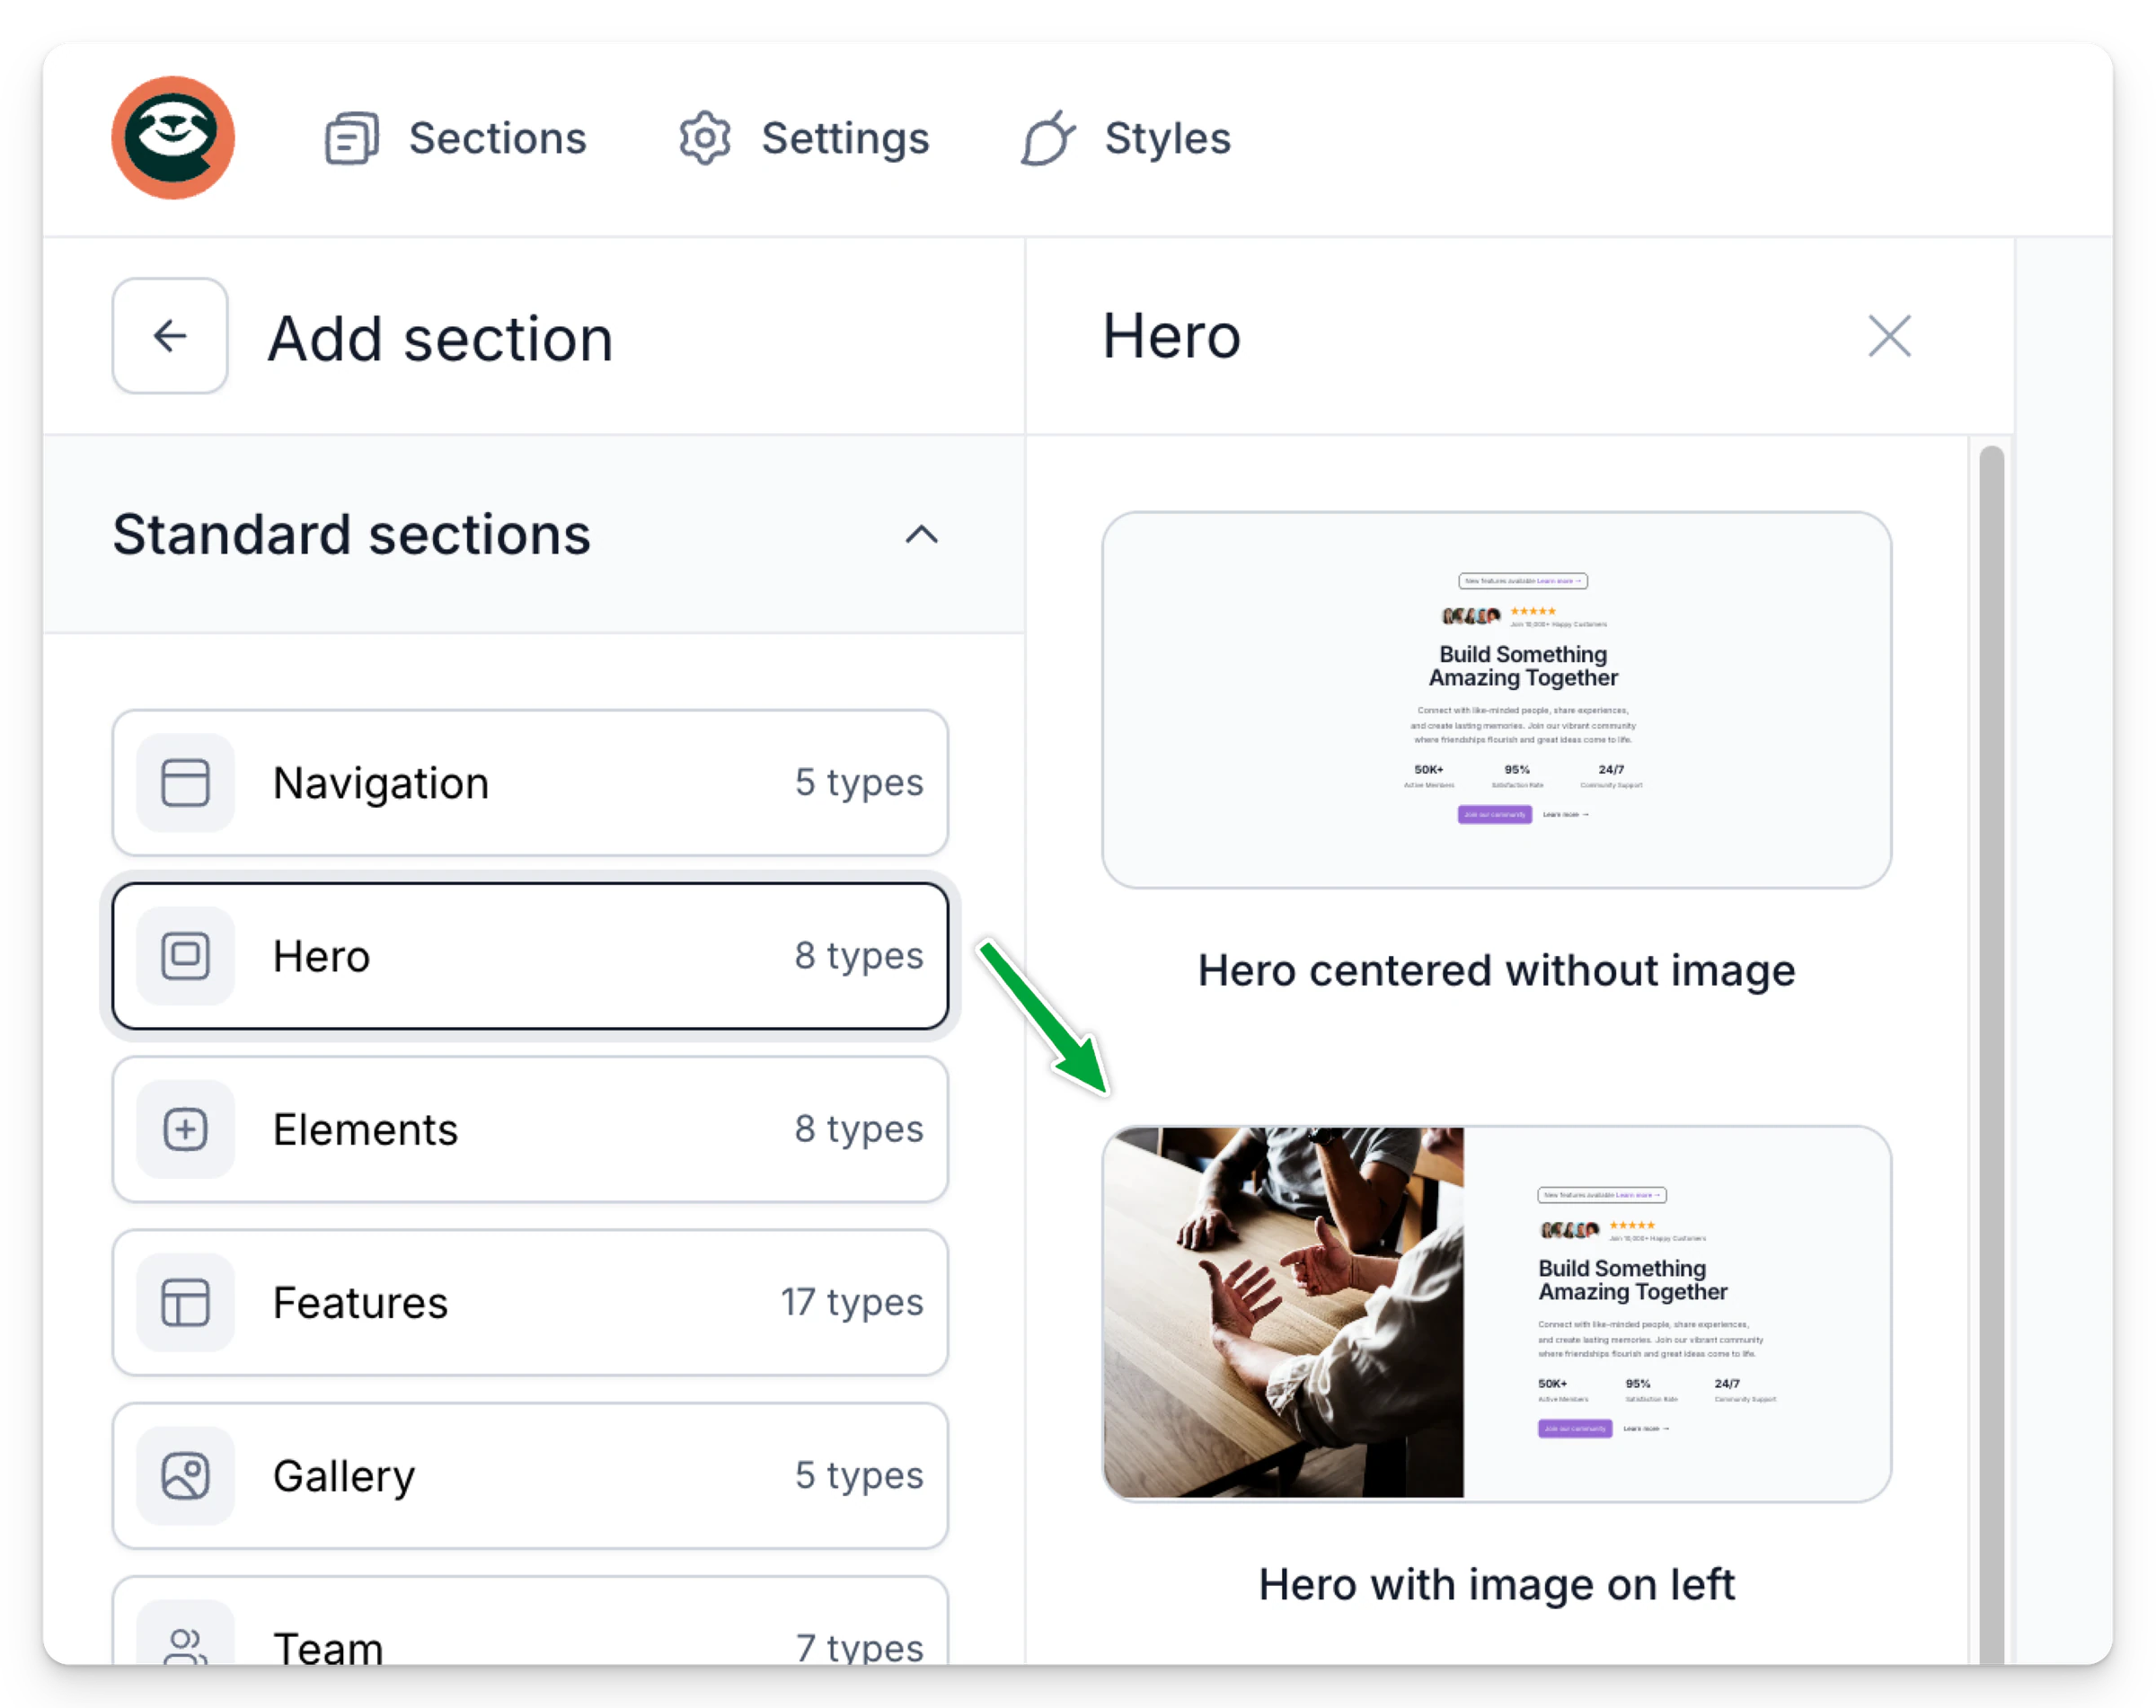Click the sloth logo icon
2156x1708 pixels.
click(x=173, y=138)
